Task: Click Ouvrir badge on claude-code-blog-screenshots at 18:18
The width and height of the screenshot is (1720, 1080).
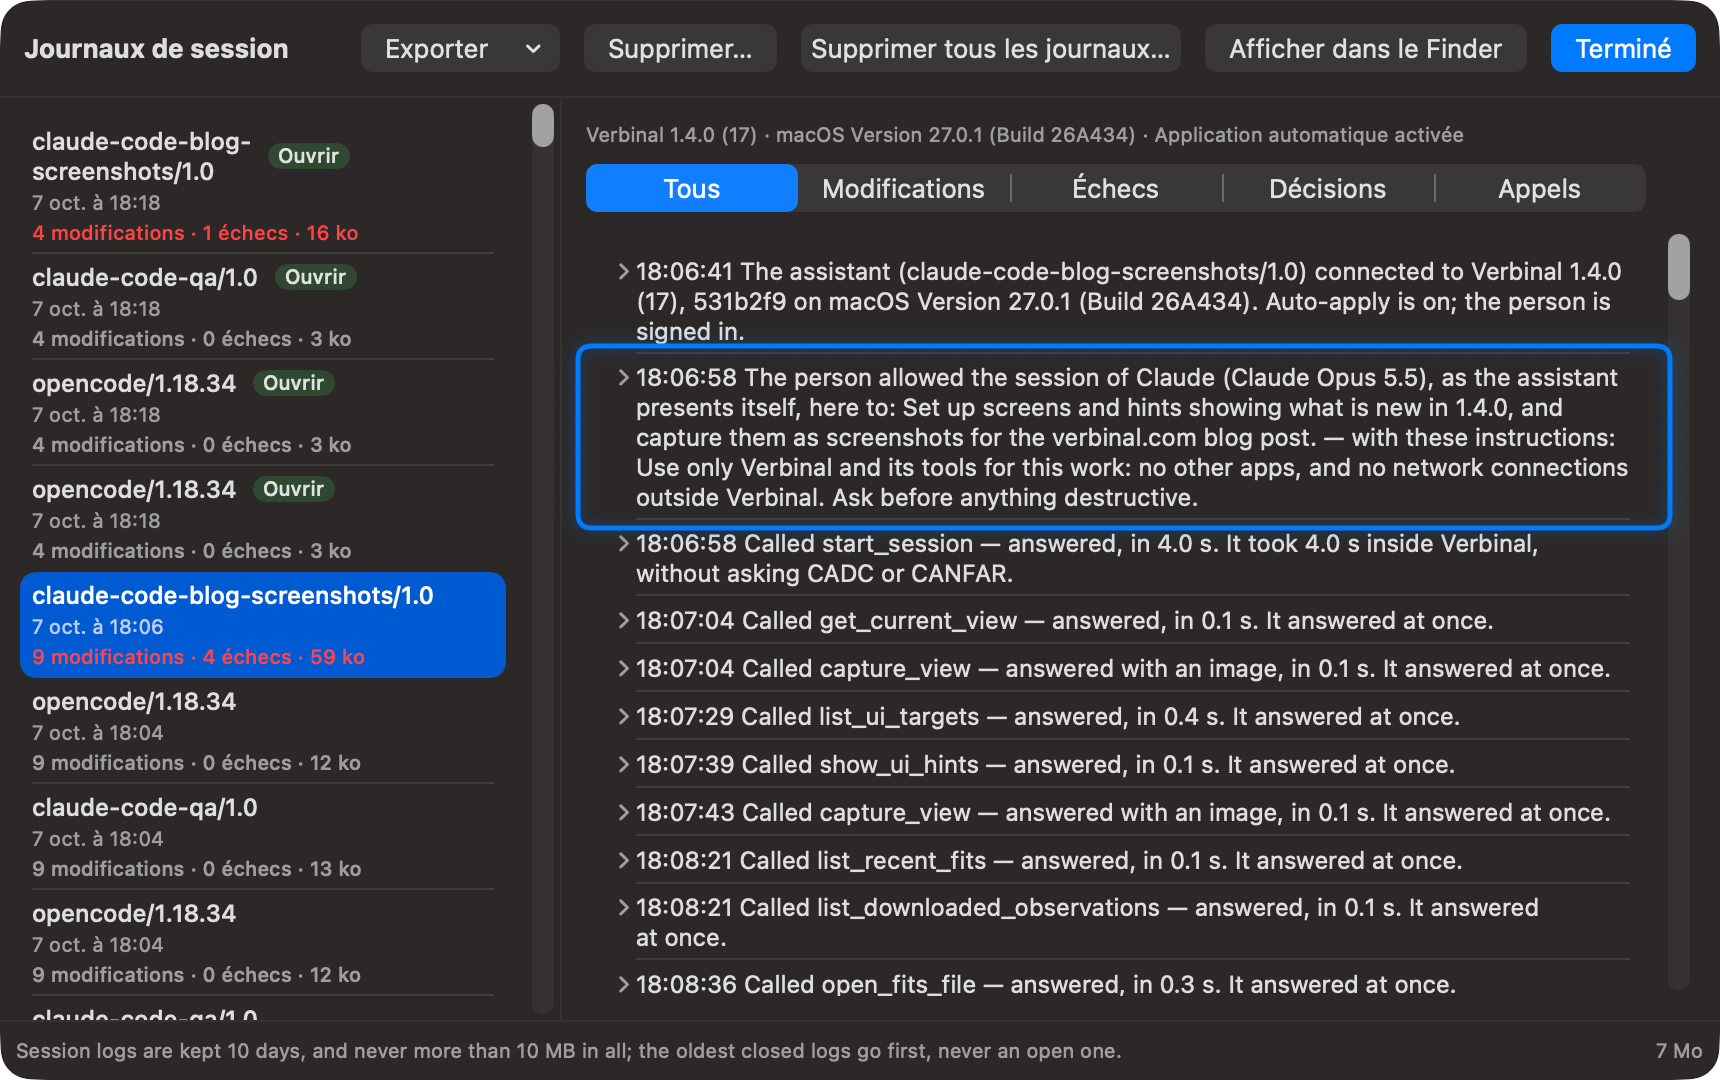Action: coord(308,156)
